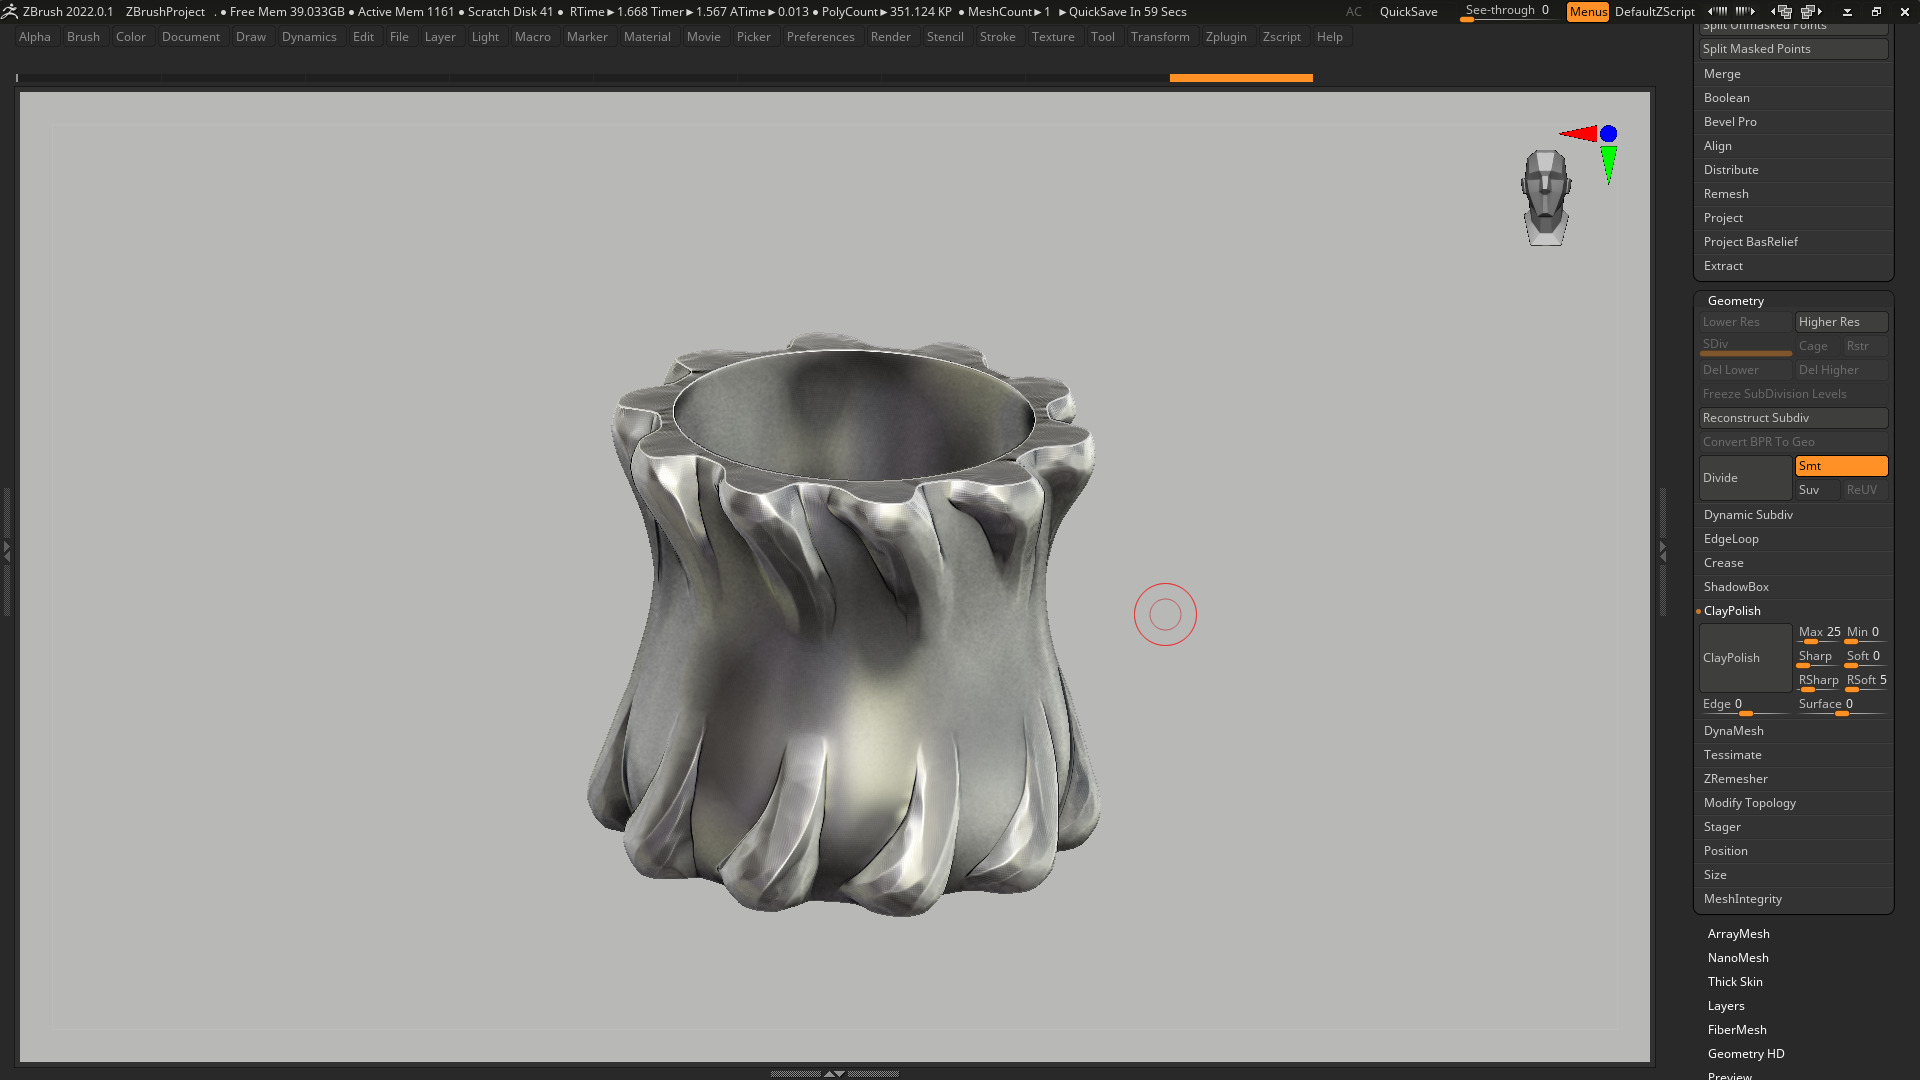The height and width of the screenshot is (1080, 1920).
Task: Toggle Freeze SubDivision Levels
Action: pyautogui.click(x=1793, y=394)
